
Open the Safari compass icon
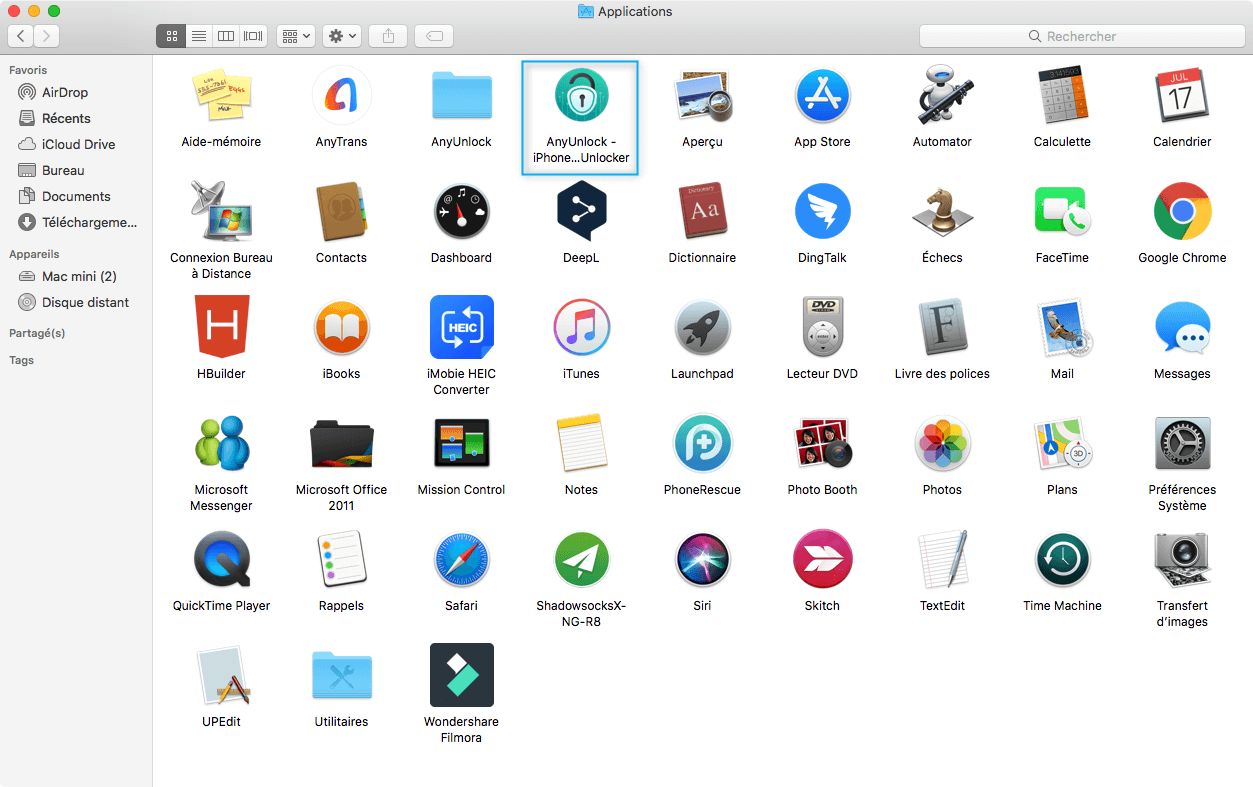tap(461, 559)
